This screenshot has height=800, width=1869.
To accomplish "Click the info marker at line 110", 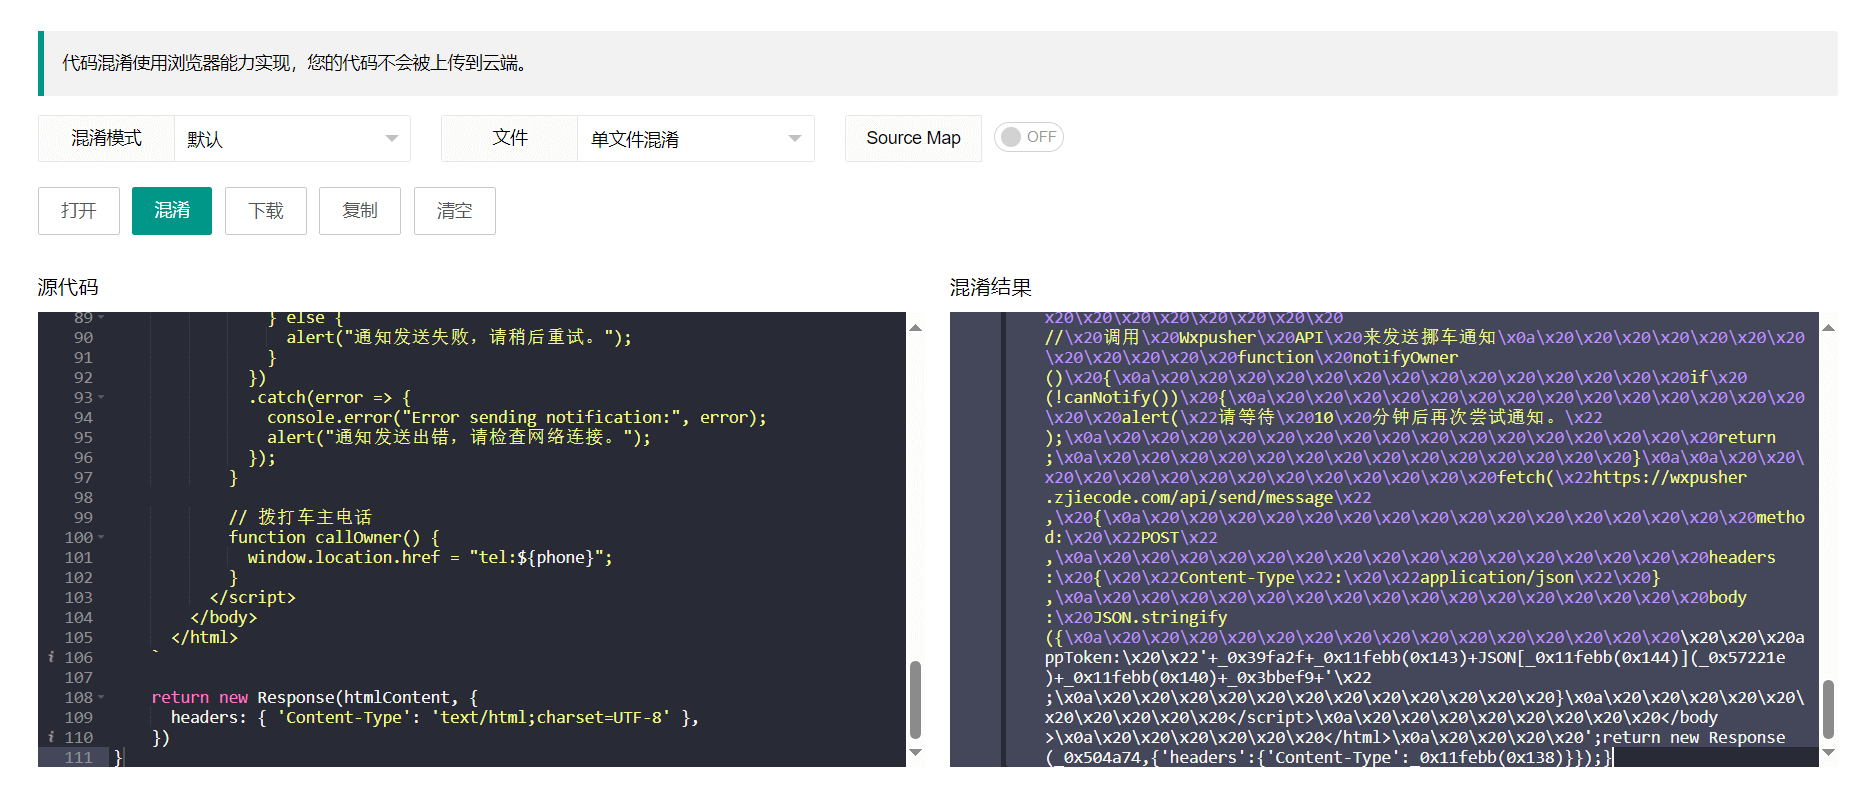I will [x=51, y=737].
